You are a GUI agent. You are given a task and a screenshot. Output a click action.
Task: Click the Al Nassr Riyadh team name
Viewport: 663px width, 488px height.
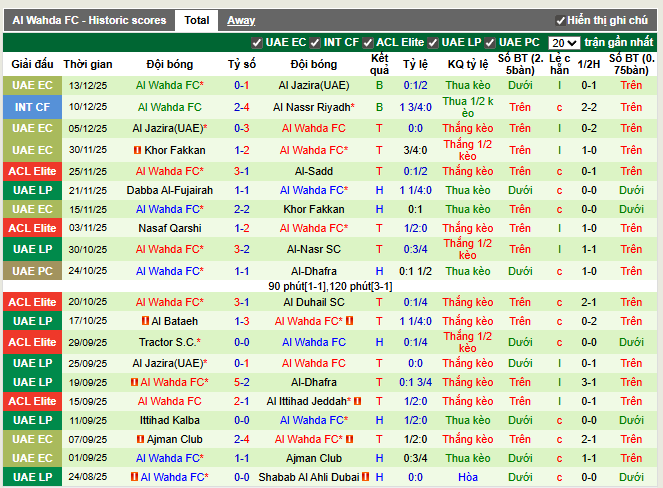pyautogui.click(x=314, y=107)
